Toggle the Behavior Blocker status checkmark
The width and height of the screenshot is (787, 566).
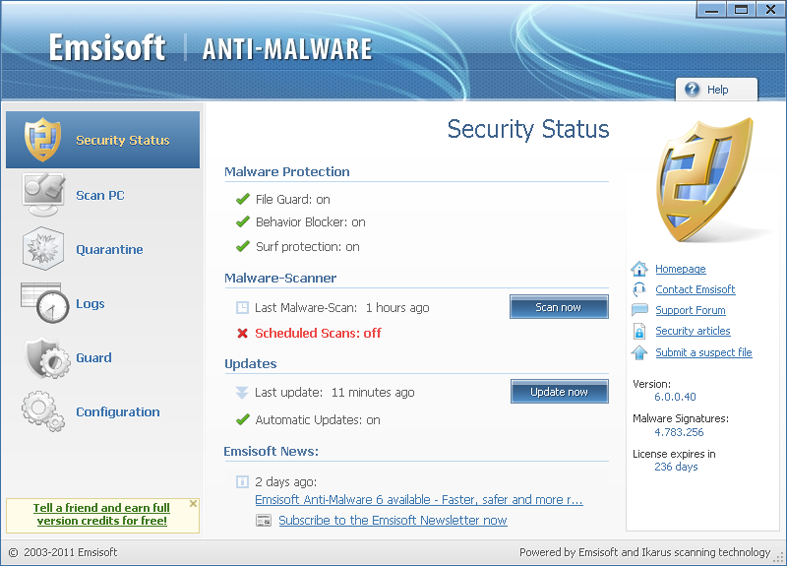tap(242, 222)
